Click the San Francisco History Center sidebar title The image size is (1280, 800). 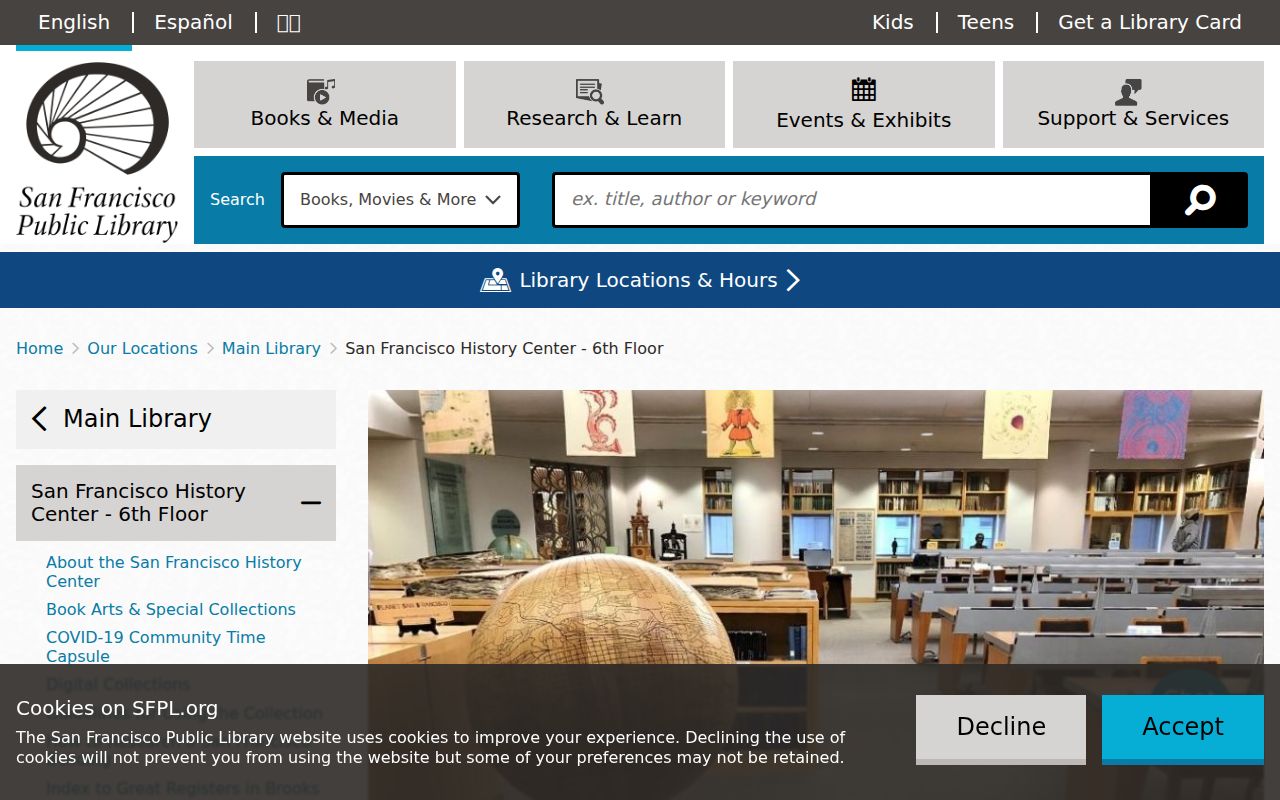pos(138,503)
